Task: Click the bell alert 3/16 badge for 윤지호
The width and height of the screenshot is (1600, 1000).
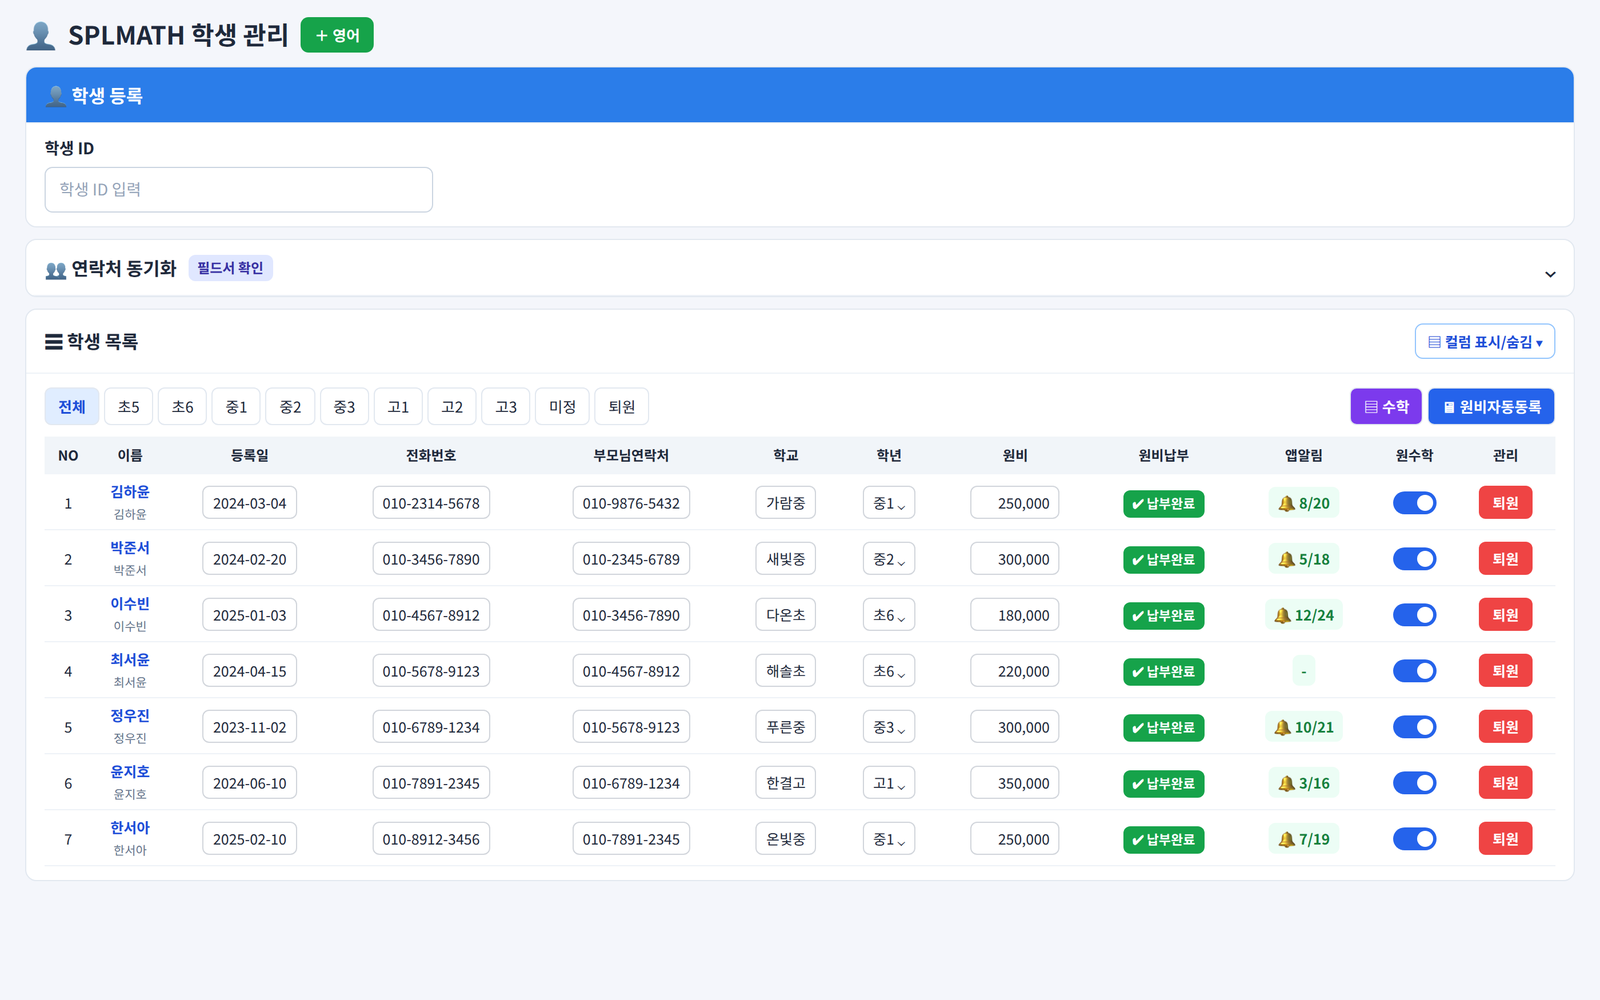Action: (1304, 783)
